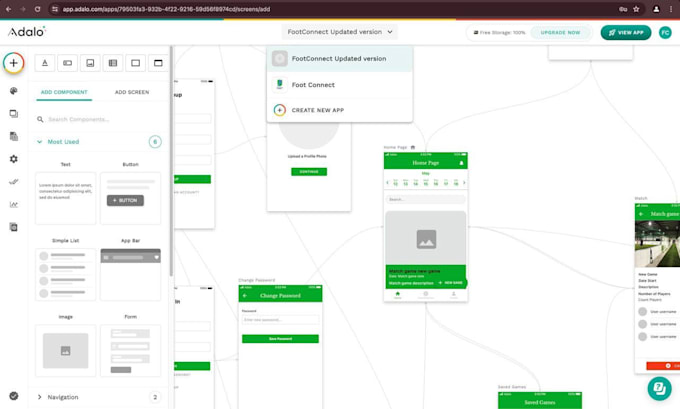
Task: Switch to the Add Component tab
Action: (x=64, y=92)
